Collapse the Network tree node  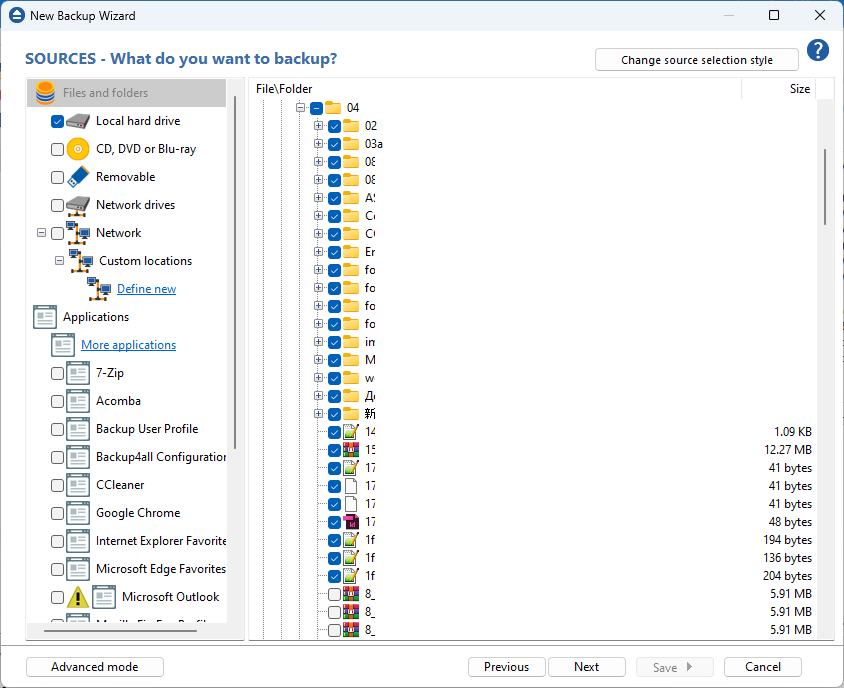coord(41,233)
